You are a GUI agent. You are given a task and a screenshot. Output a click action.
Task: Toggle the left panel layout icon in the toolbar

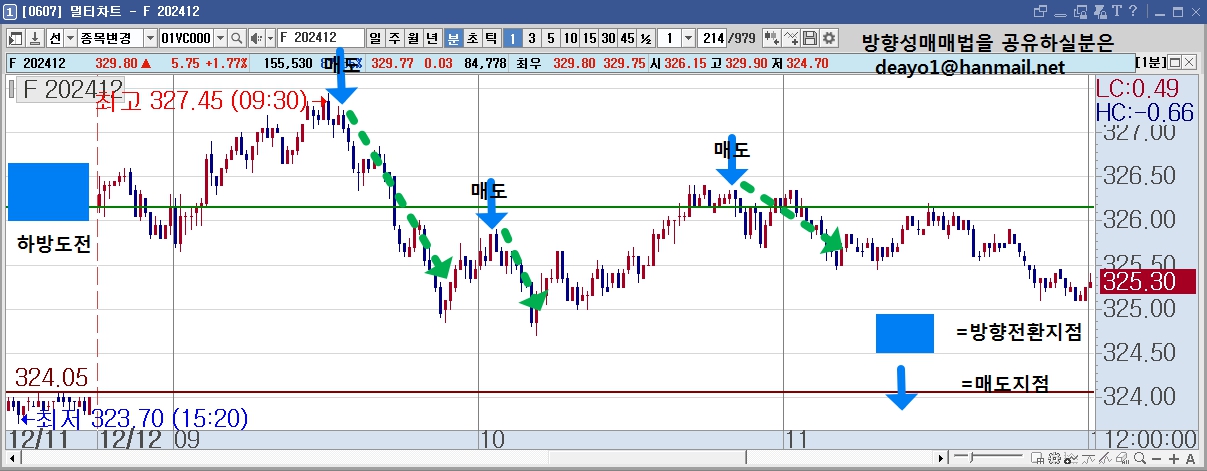(x=15, y=38)
